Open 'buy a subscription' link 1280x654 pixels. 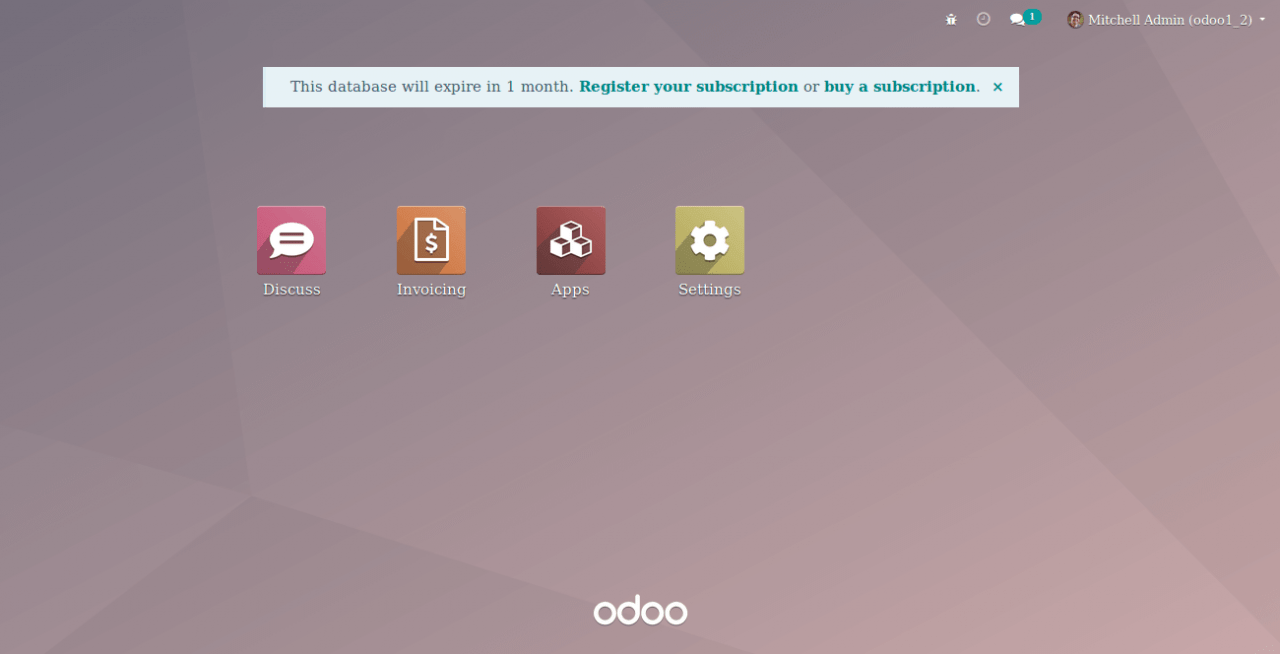(x=900, y=87)
